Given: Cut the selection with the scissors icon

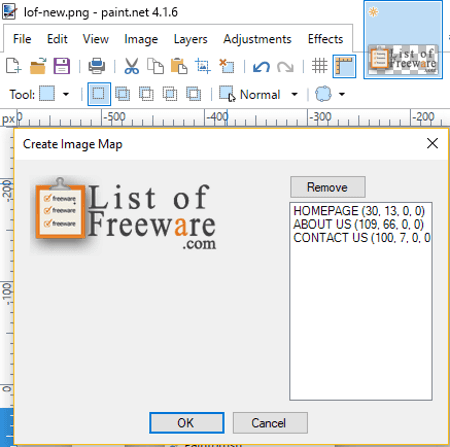Looking at the screenshot, I should pyautogui.click(x=132, y=66).
